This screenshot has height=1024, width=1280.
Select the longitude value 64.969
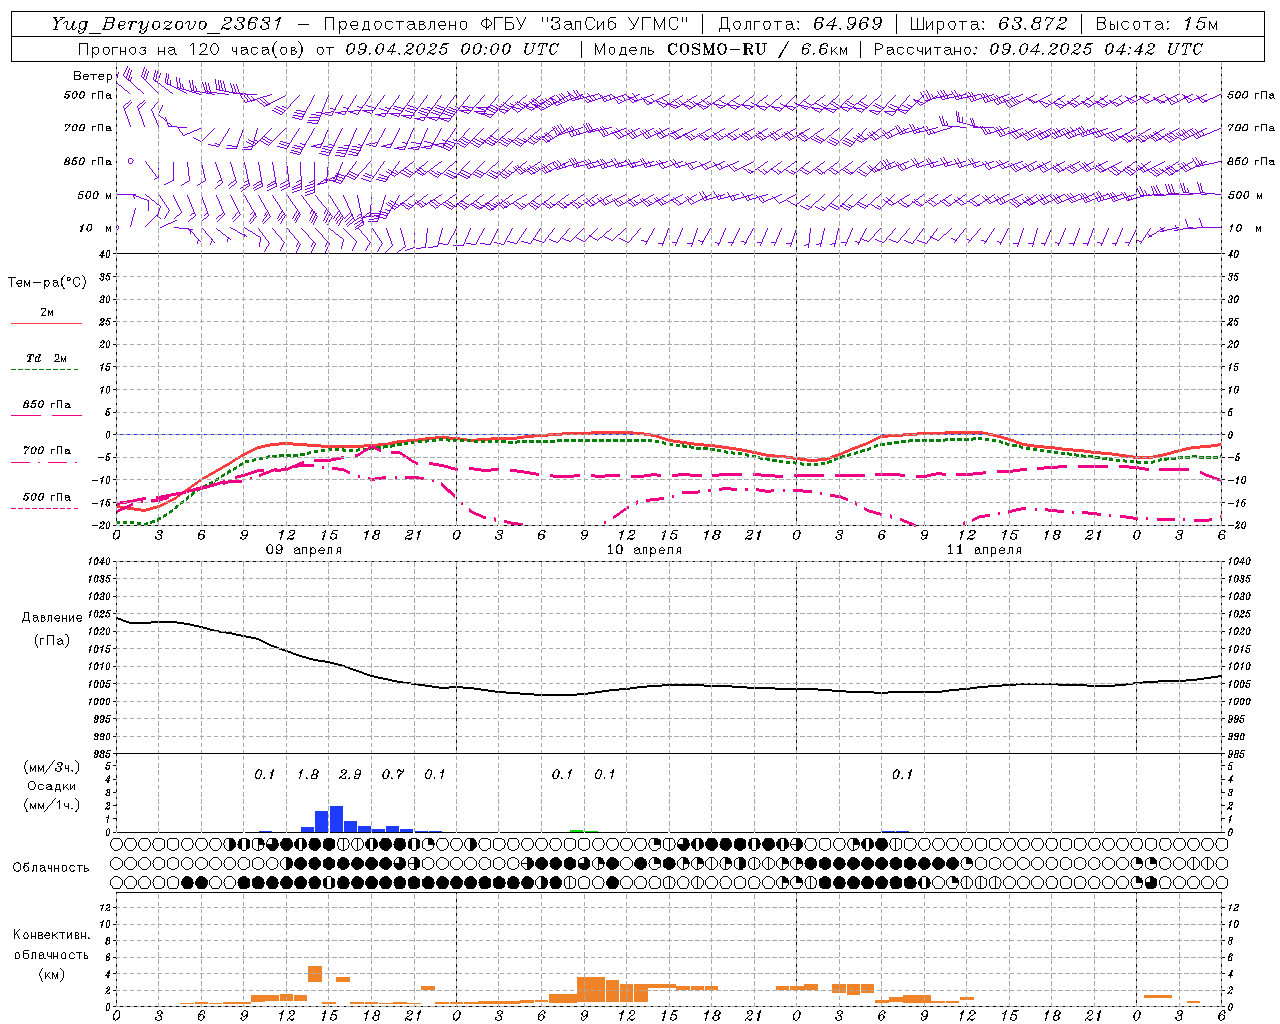(848, 24)
